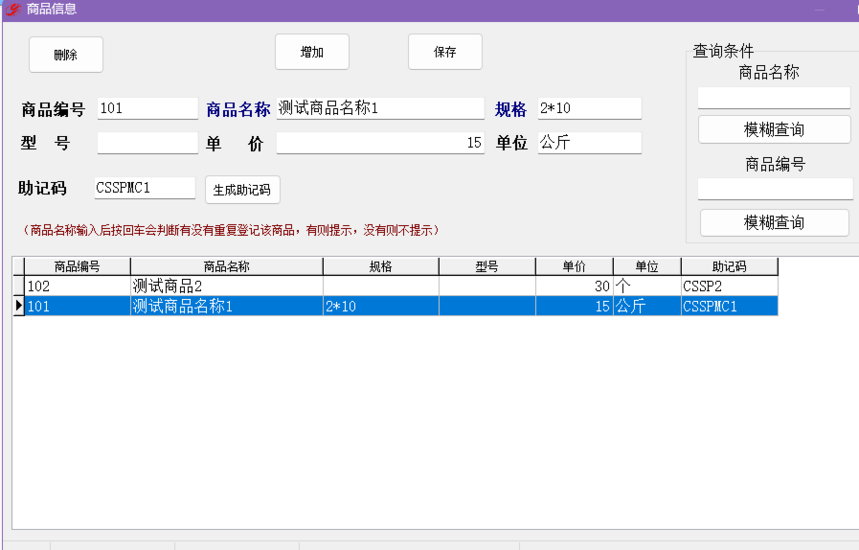Select grid cell 2*10 in row 101
The height and width of the screenshot is (550, 859).
381,306
